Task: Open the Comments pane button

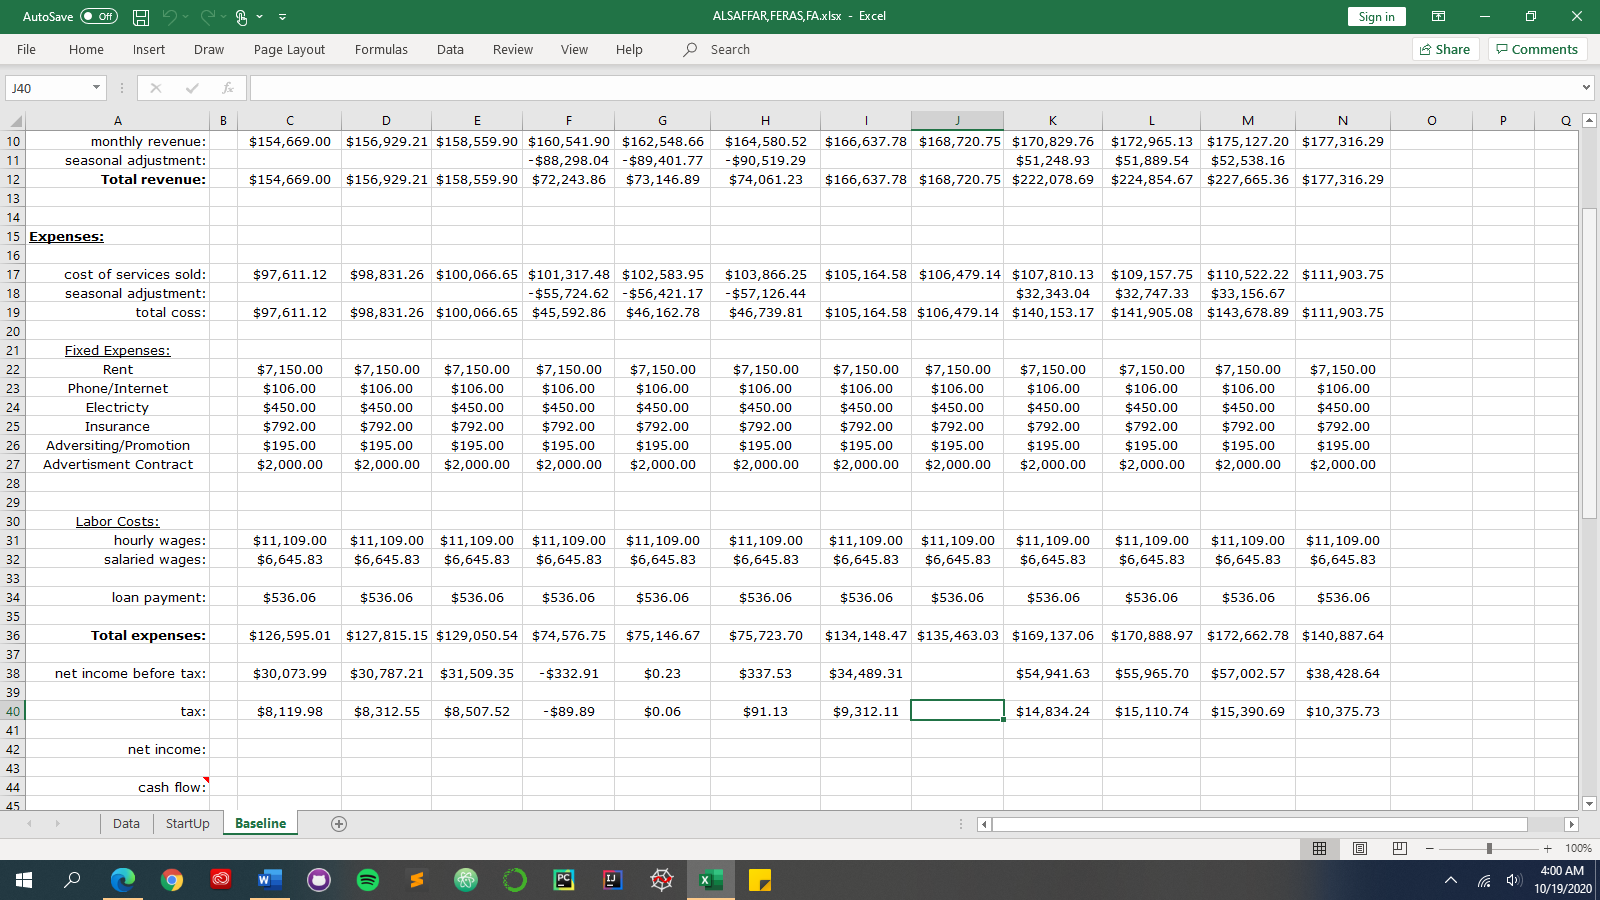Action: point(1537,50)
